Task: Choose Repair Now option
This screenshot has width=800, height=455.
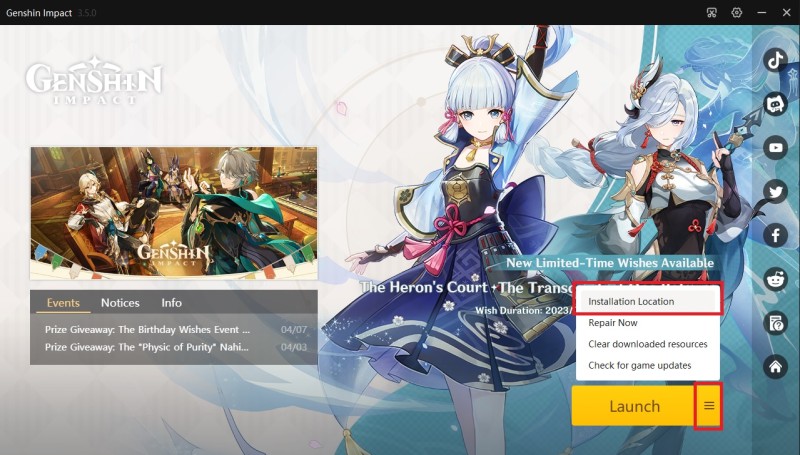Action: (613, 323)
